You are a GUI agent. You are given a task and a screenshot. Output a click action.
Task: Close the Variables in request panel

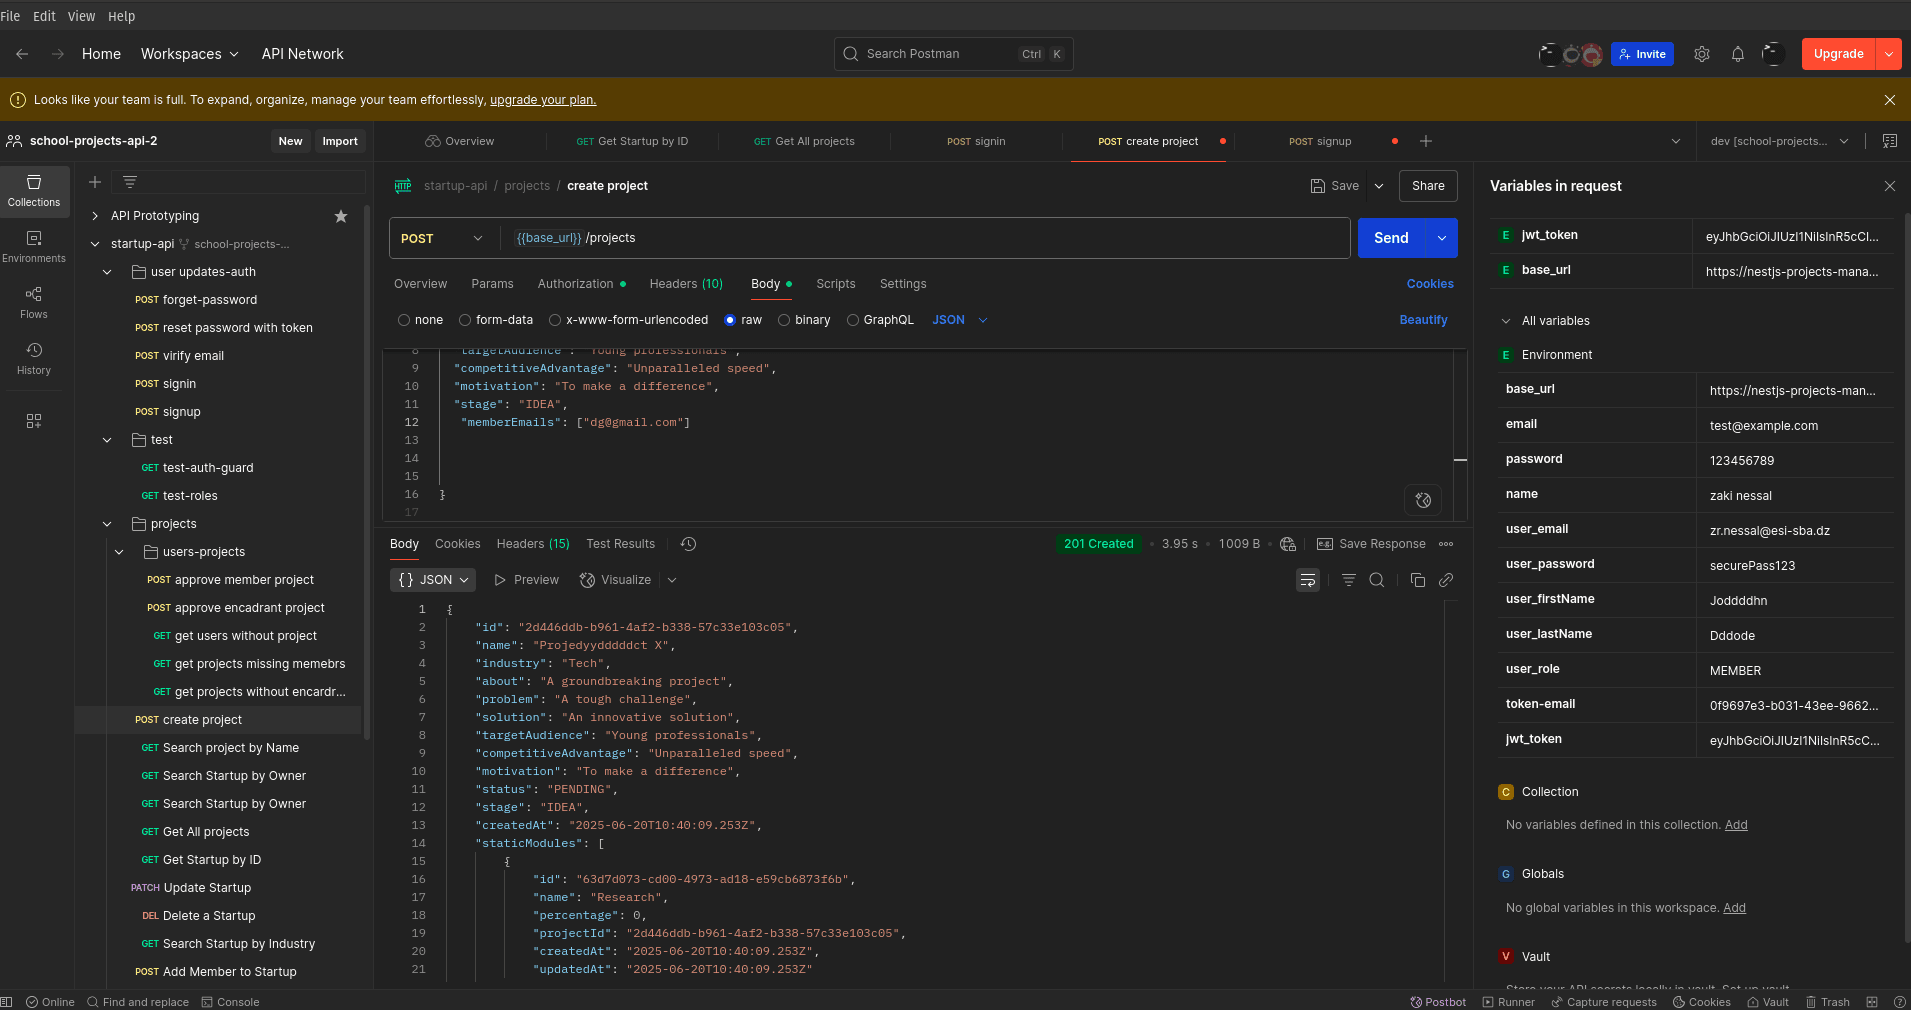1890,186
